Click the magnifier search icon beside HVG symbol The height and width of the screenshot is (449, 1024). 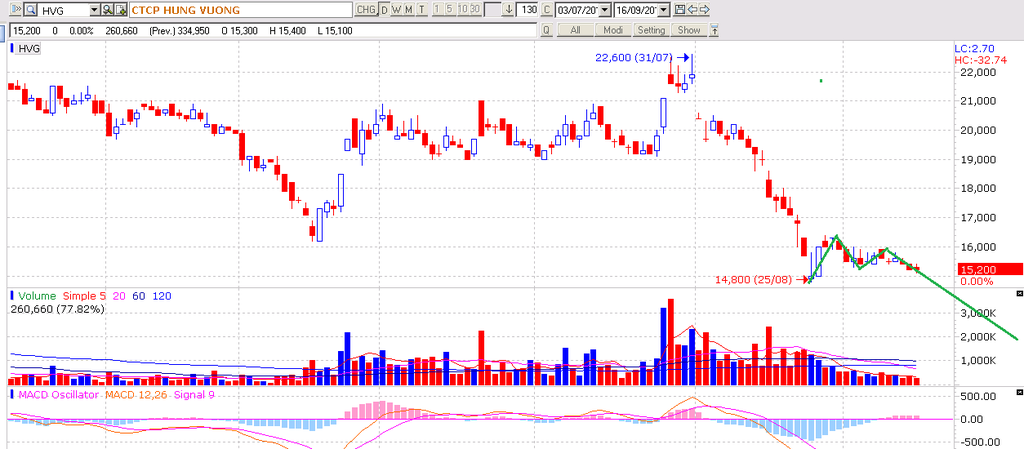(x=29, y=9)
